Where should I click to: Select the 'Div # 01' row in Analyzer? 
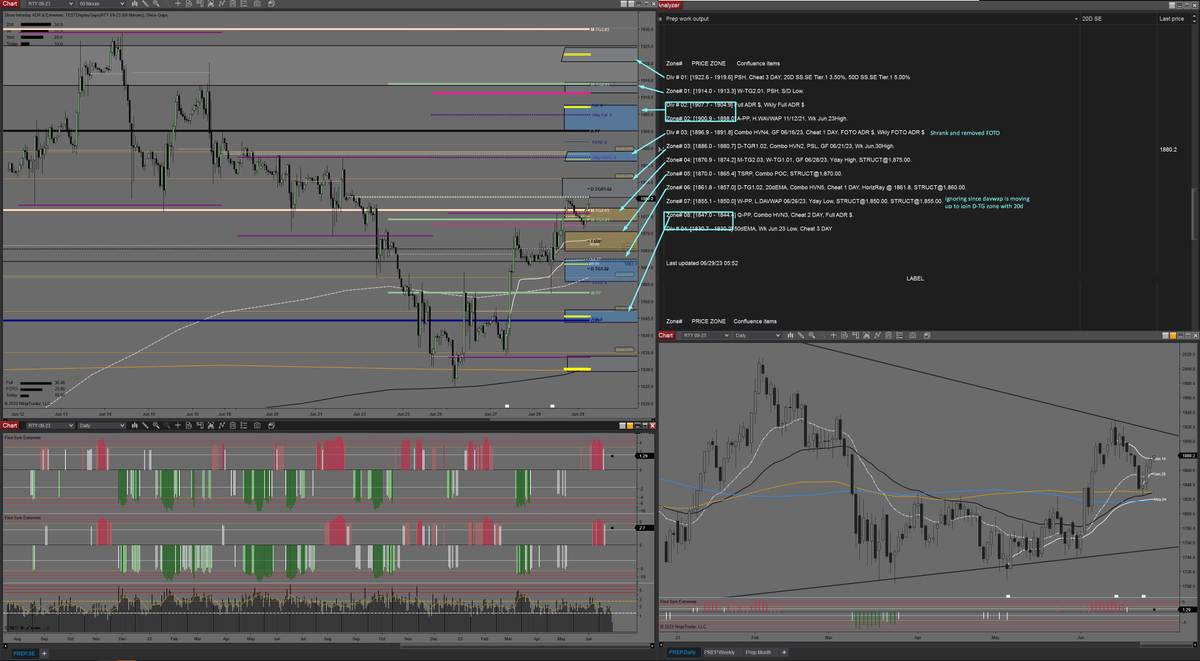click(788, 77)
